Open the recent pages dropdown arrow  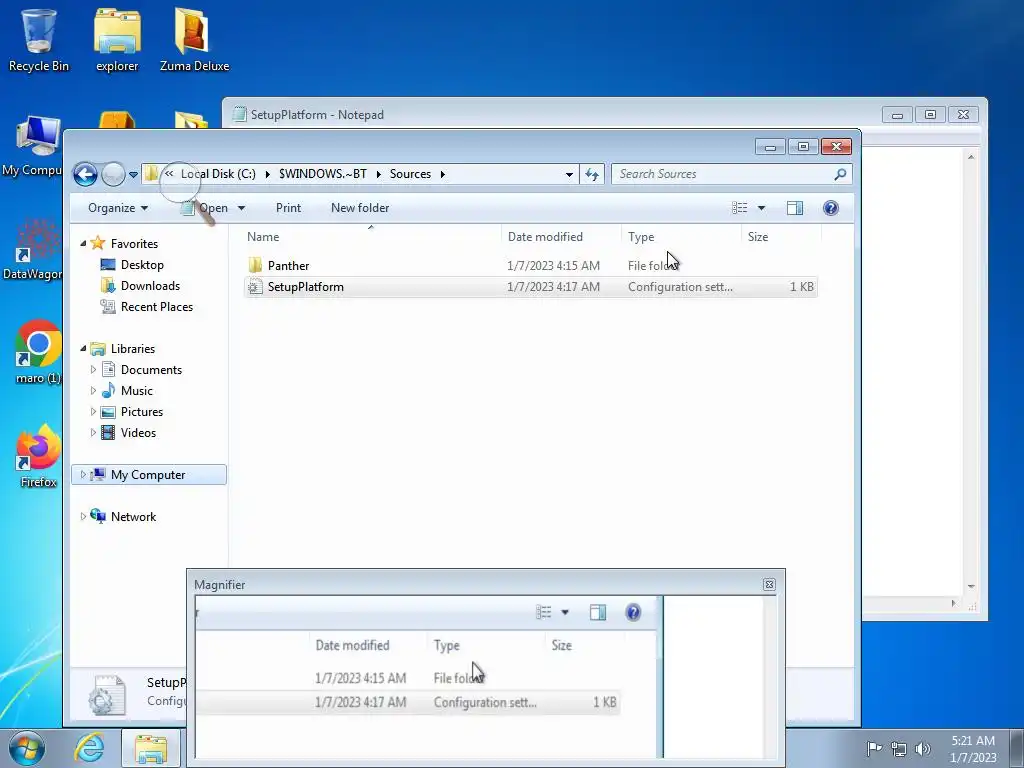(133, 174)
